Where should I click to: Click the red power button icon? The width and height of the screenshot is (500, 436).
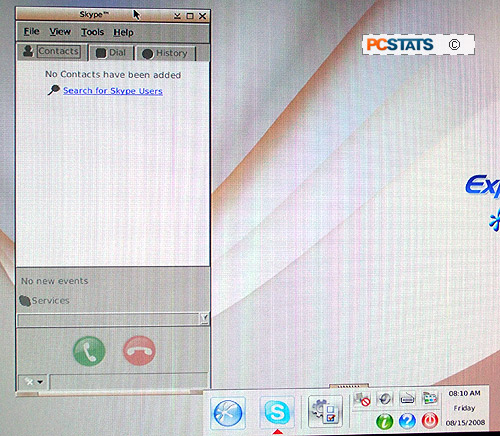click(x=430, y=421)
